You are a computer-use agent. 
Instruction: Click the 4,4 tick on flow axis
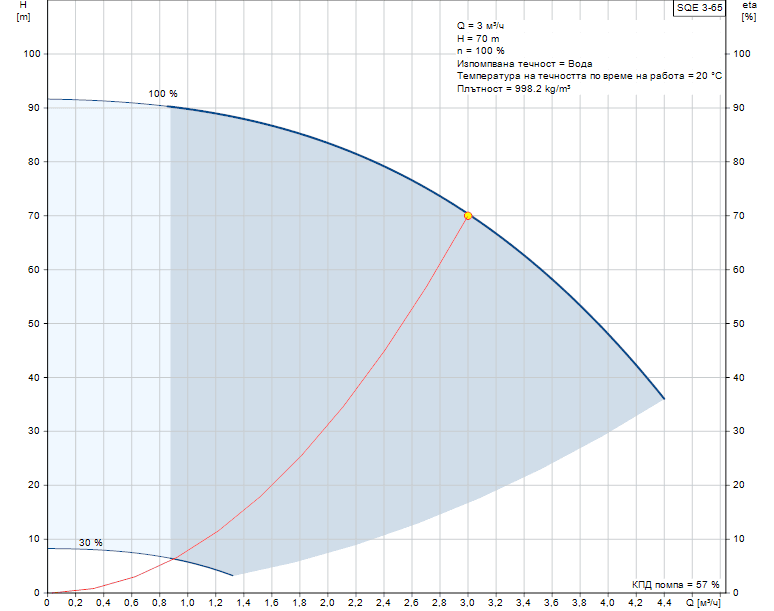663,604
